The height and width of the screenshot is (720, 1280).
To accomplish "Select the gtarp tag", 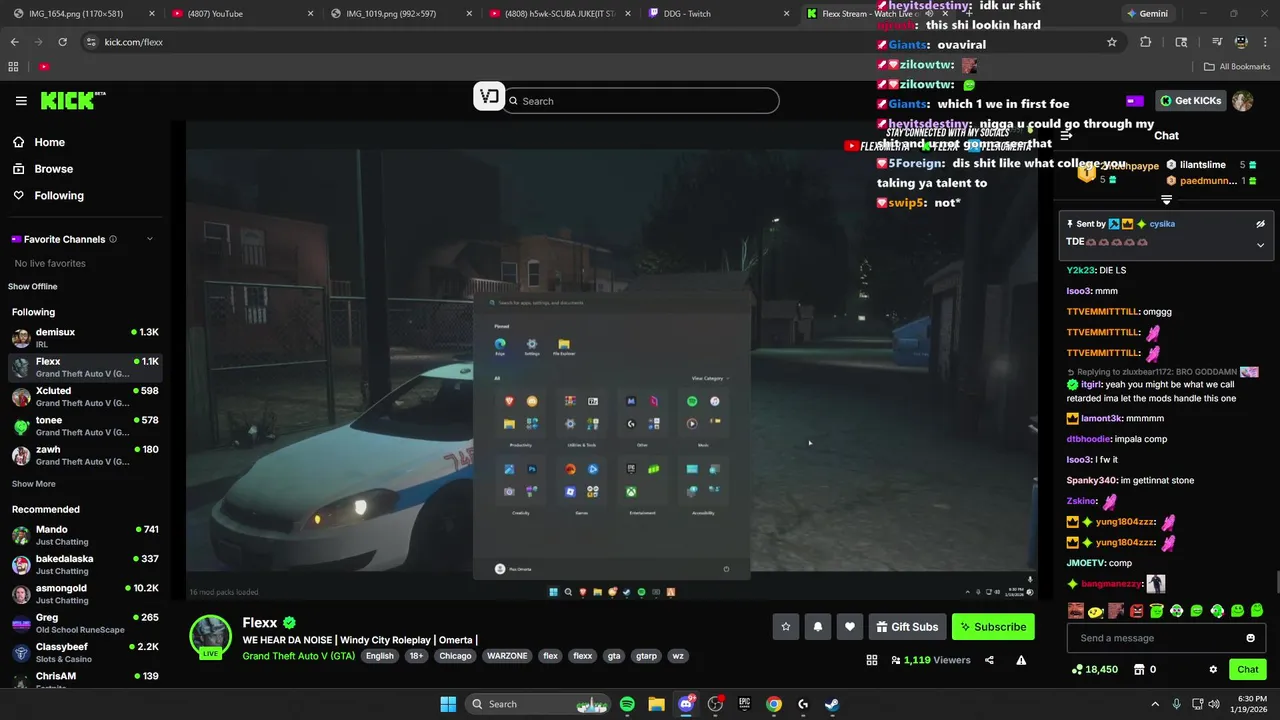I will tap(647, 656).
